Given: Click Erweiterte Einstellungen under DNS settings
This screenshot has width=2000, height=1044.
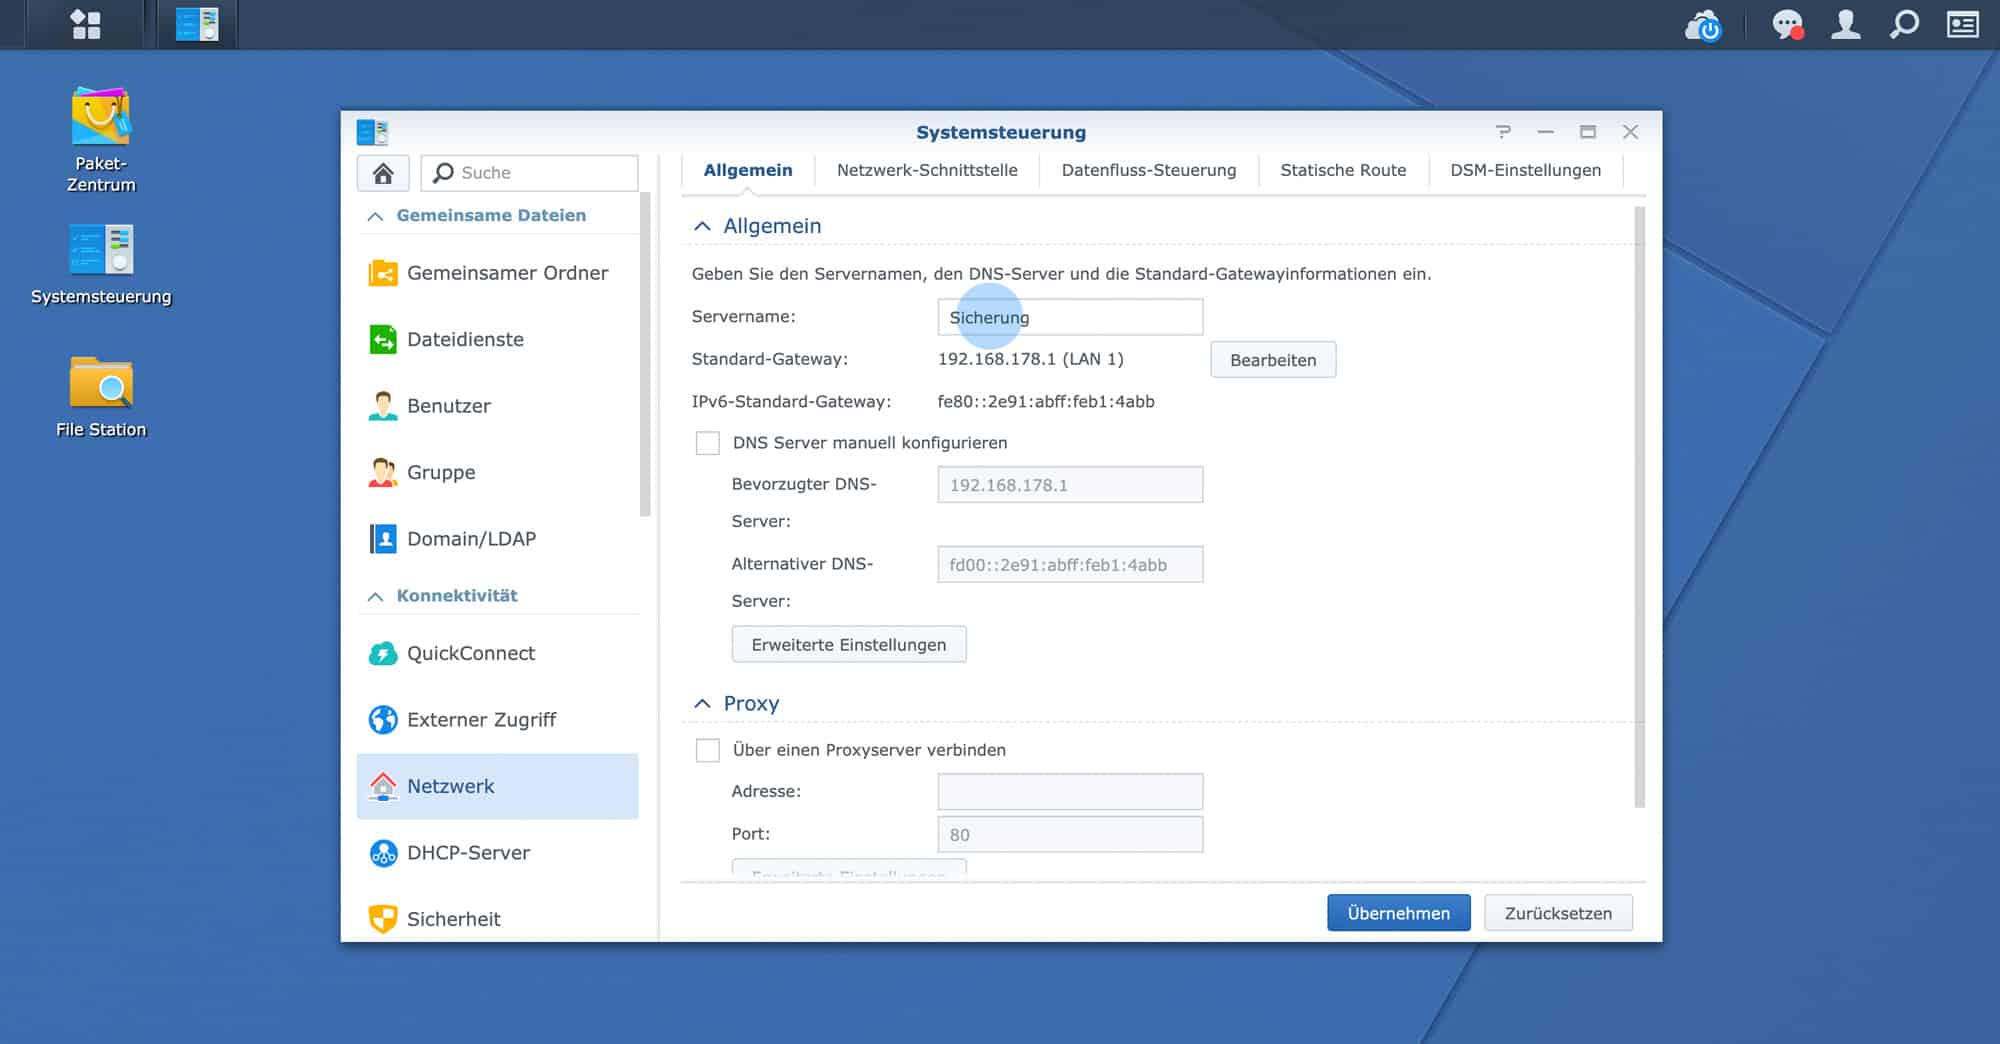Looking at the screenshot, I should point(849,645).
